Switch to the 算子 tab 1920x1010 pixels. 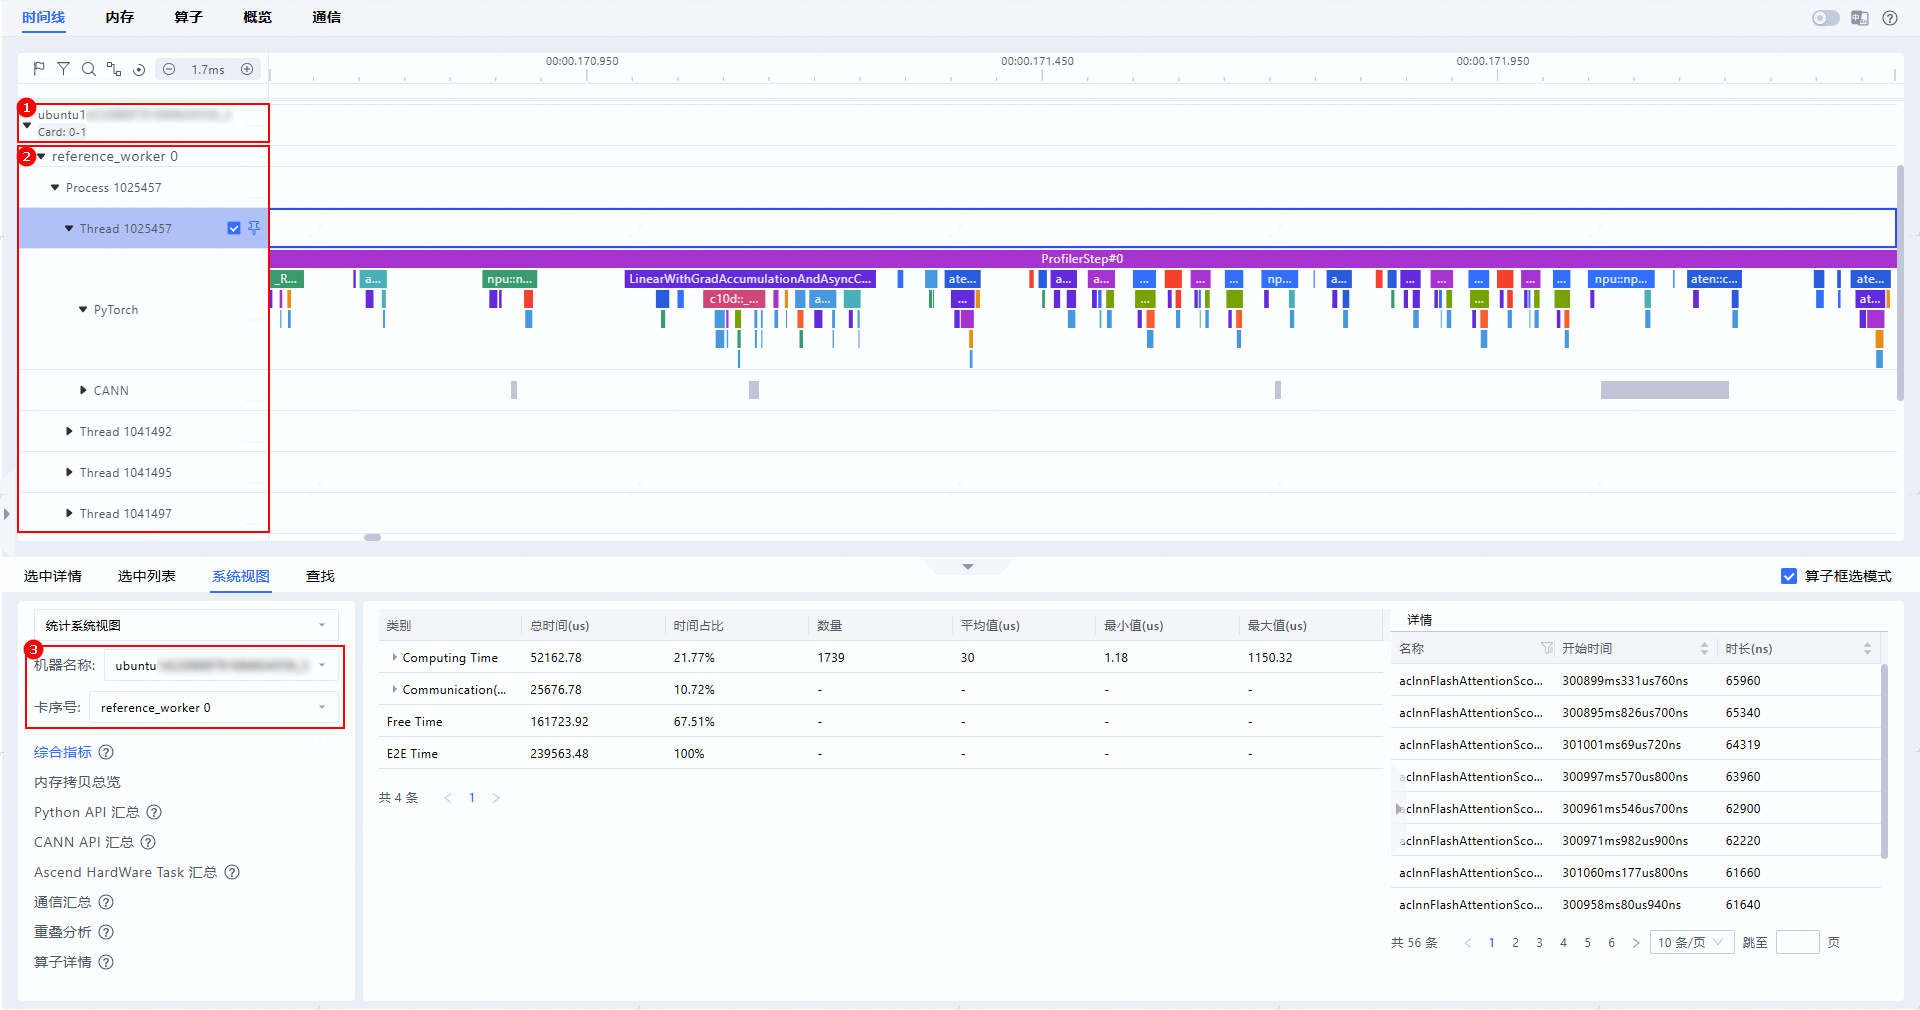188,17
